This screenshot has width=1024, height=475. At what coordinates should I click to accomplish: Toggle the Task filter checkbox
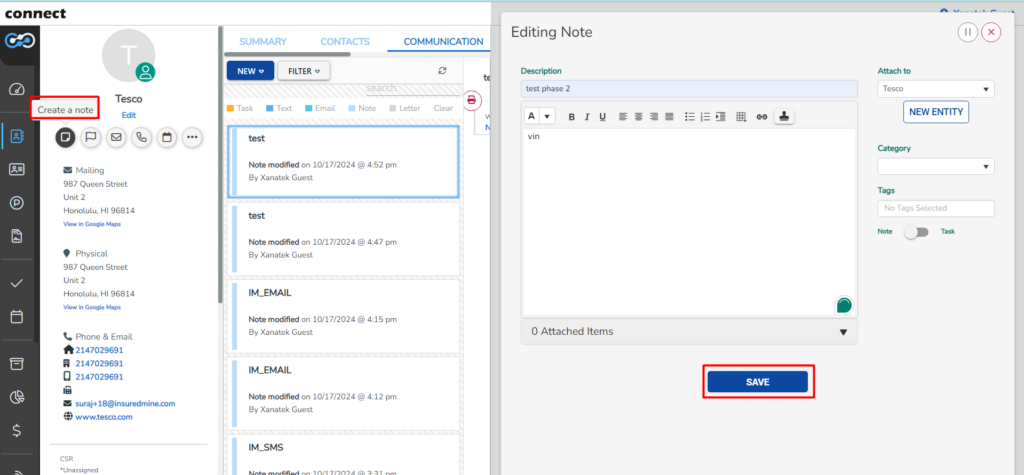230,108
